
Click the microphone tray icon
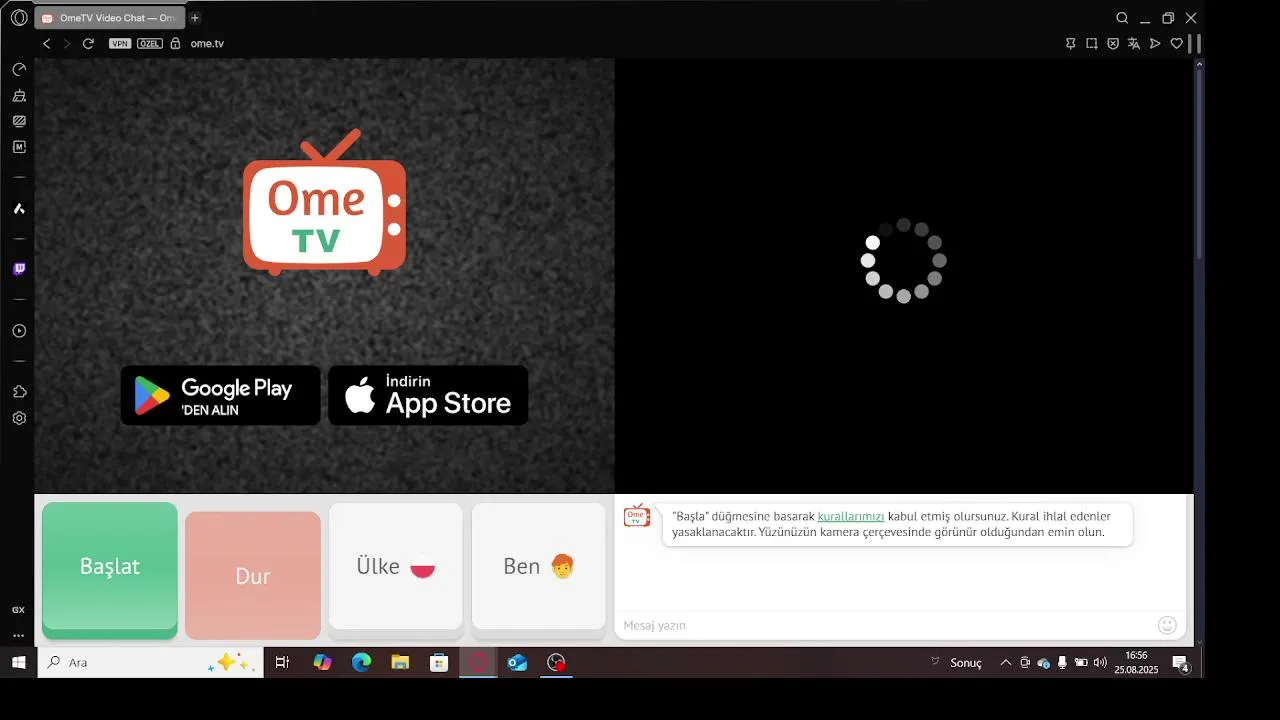(x=1062, y=662)
